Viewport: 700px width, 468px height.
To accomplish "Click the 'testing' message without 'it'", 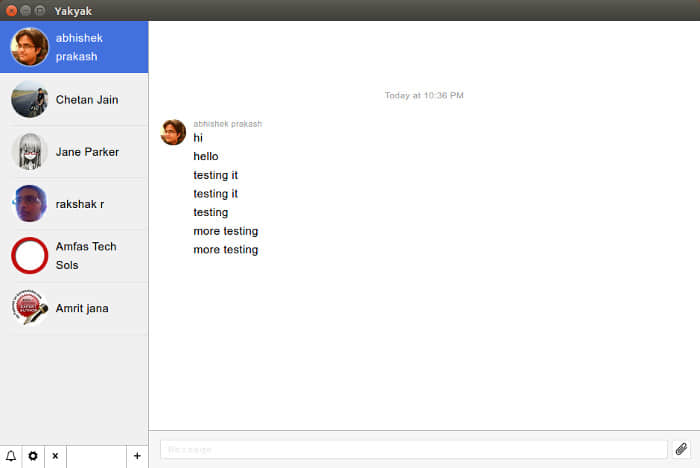I will [211, 213].
